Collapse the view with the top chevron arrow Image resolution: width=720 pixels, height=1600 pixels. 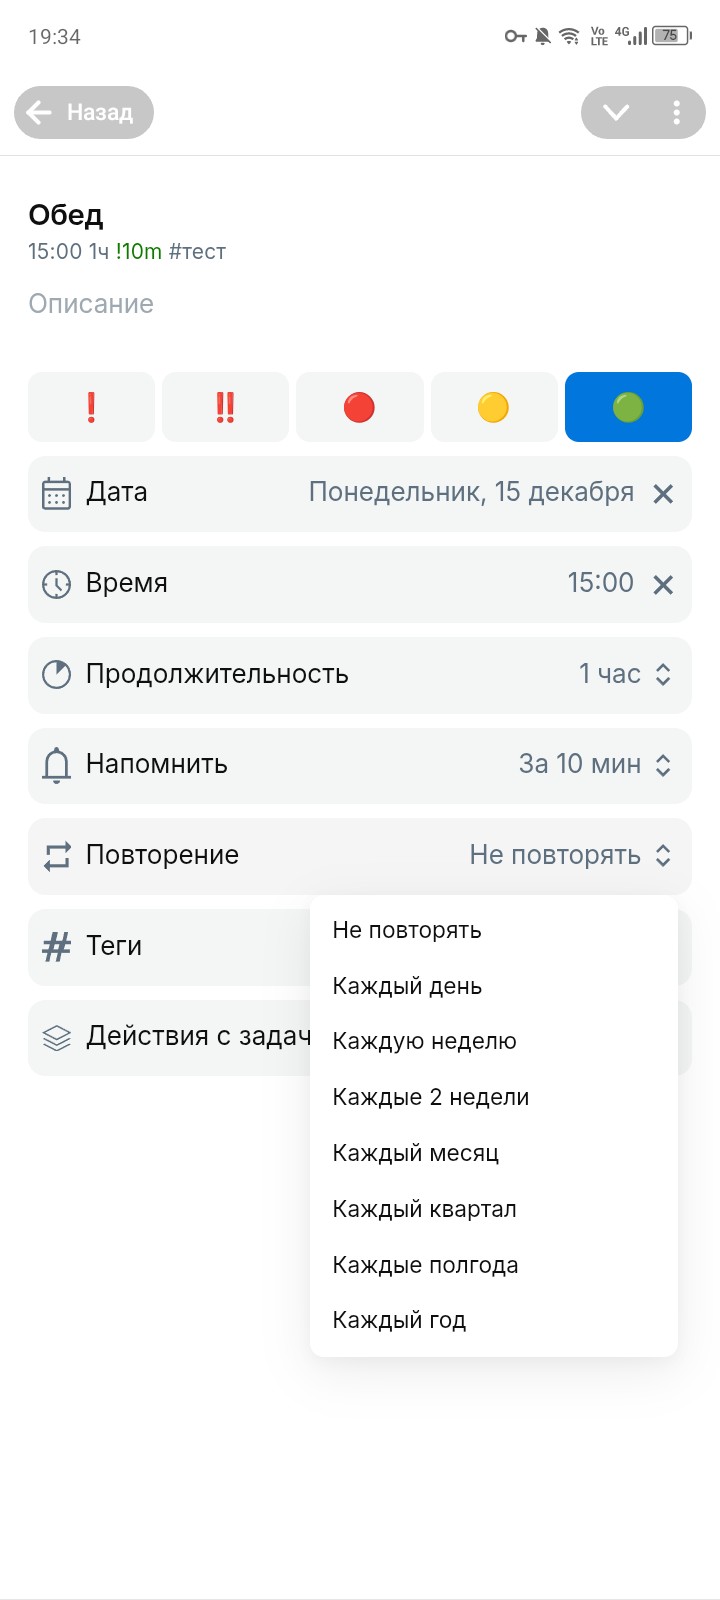(x=617, y=112)
